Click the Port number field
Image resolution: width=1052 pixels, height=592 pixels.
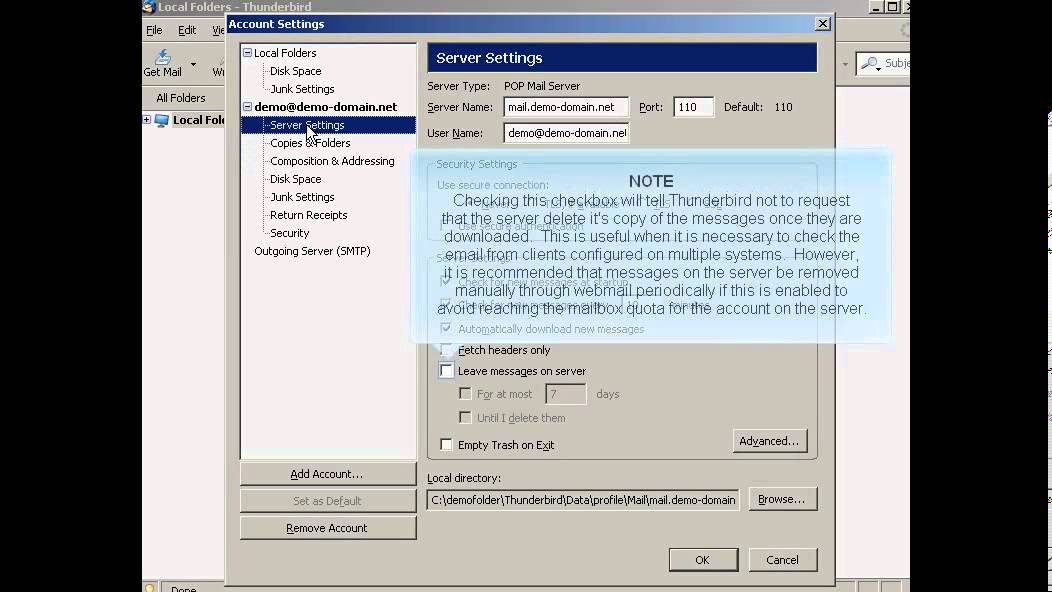pos(693,107)
